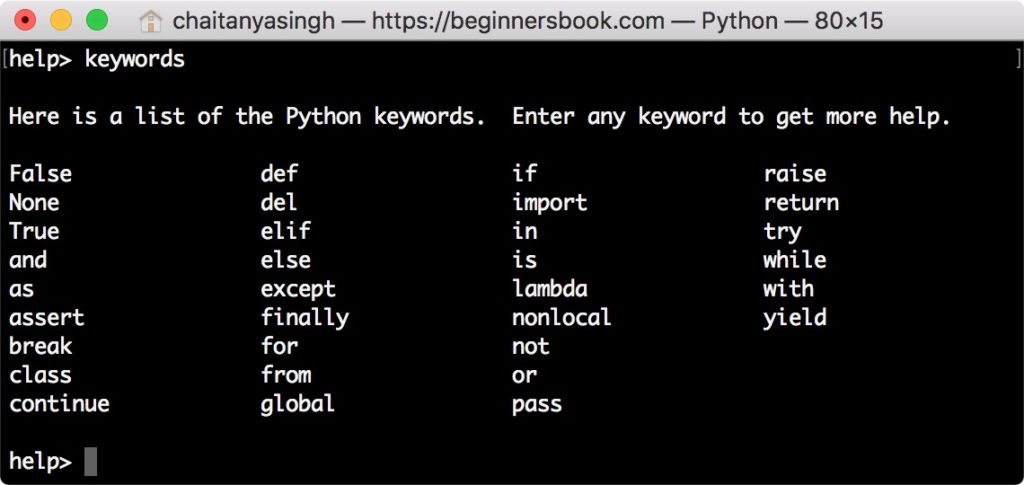Screen dimensions: 1024x485
Task: Click the 'import' keyword
Action: (550, 203)
